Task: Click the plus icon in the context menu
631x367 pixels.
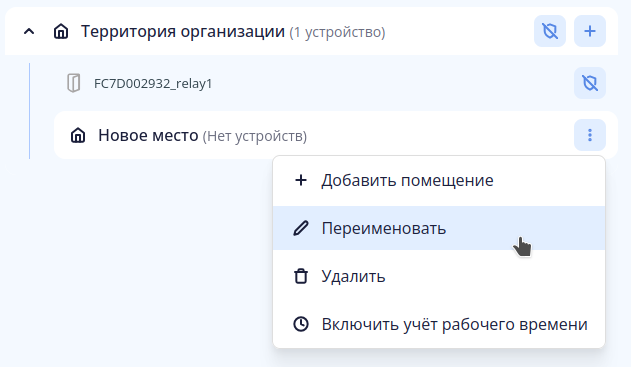Action: click(301, 180)
